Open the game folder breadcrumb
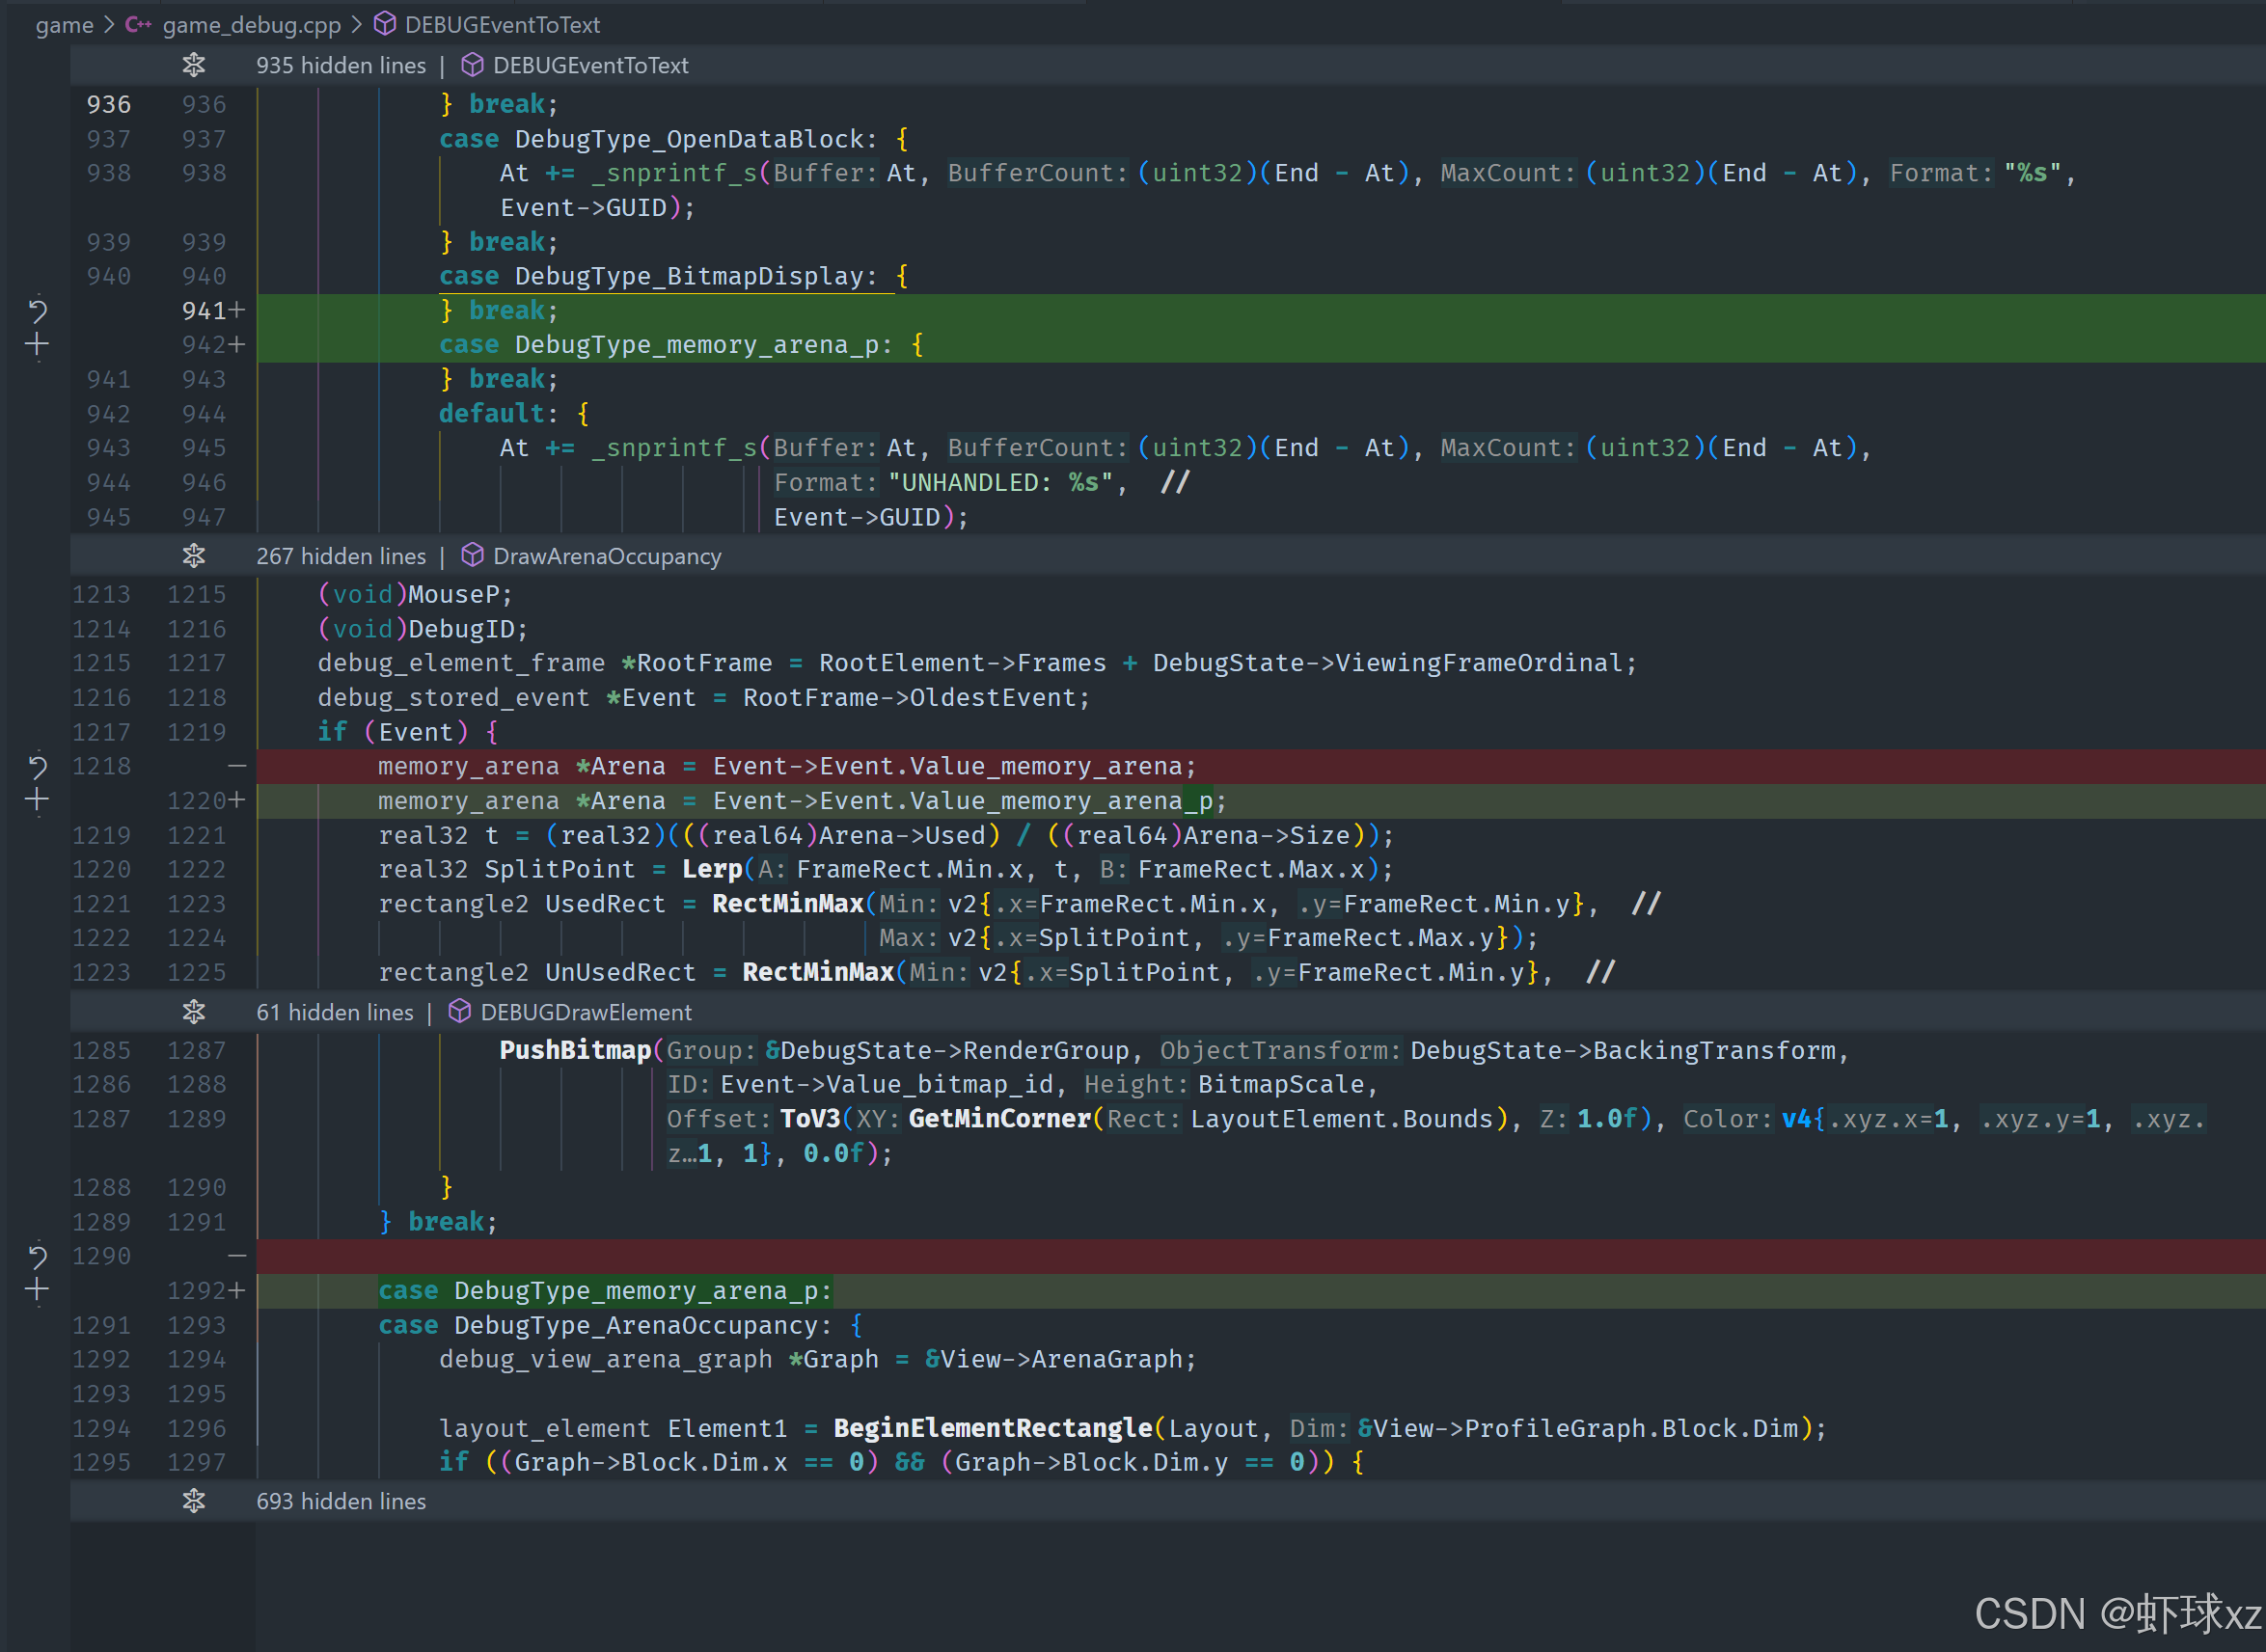The height and width of the screenshot is (1652, 2266). (x=64, y=24)
